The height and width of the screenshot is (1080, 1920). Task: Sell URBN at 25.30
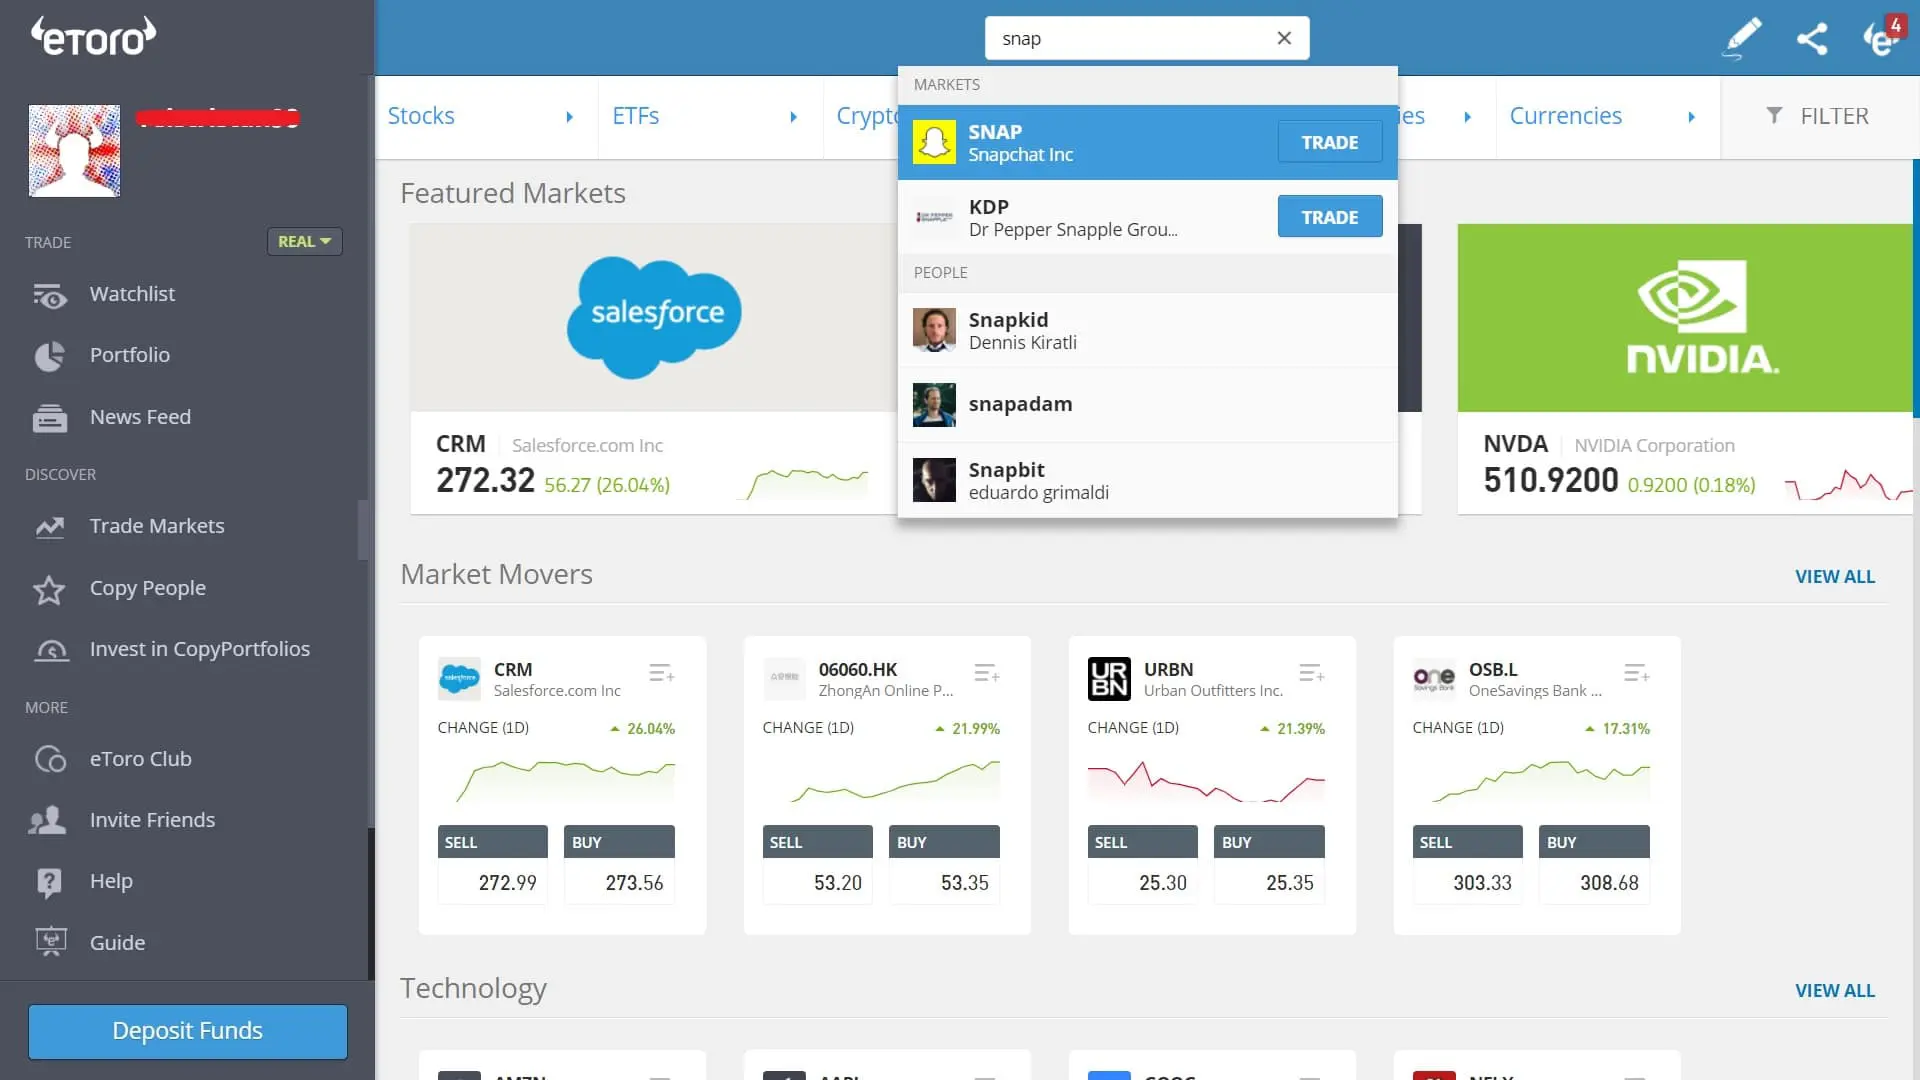(x=1142, y=865)
